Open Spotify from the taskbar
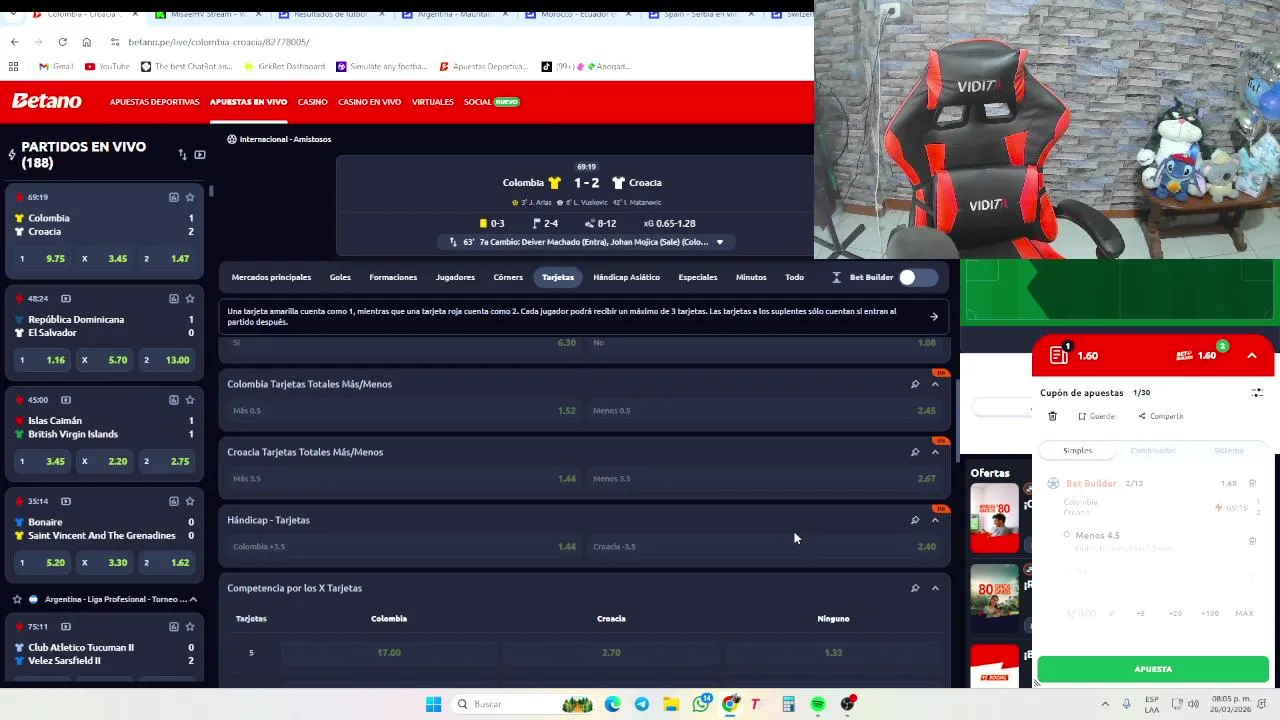This screenshot has height=720, width=1280. [x=818, y=704]
